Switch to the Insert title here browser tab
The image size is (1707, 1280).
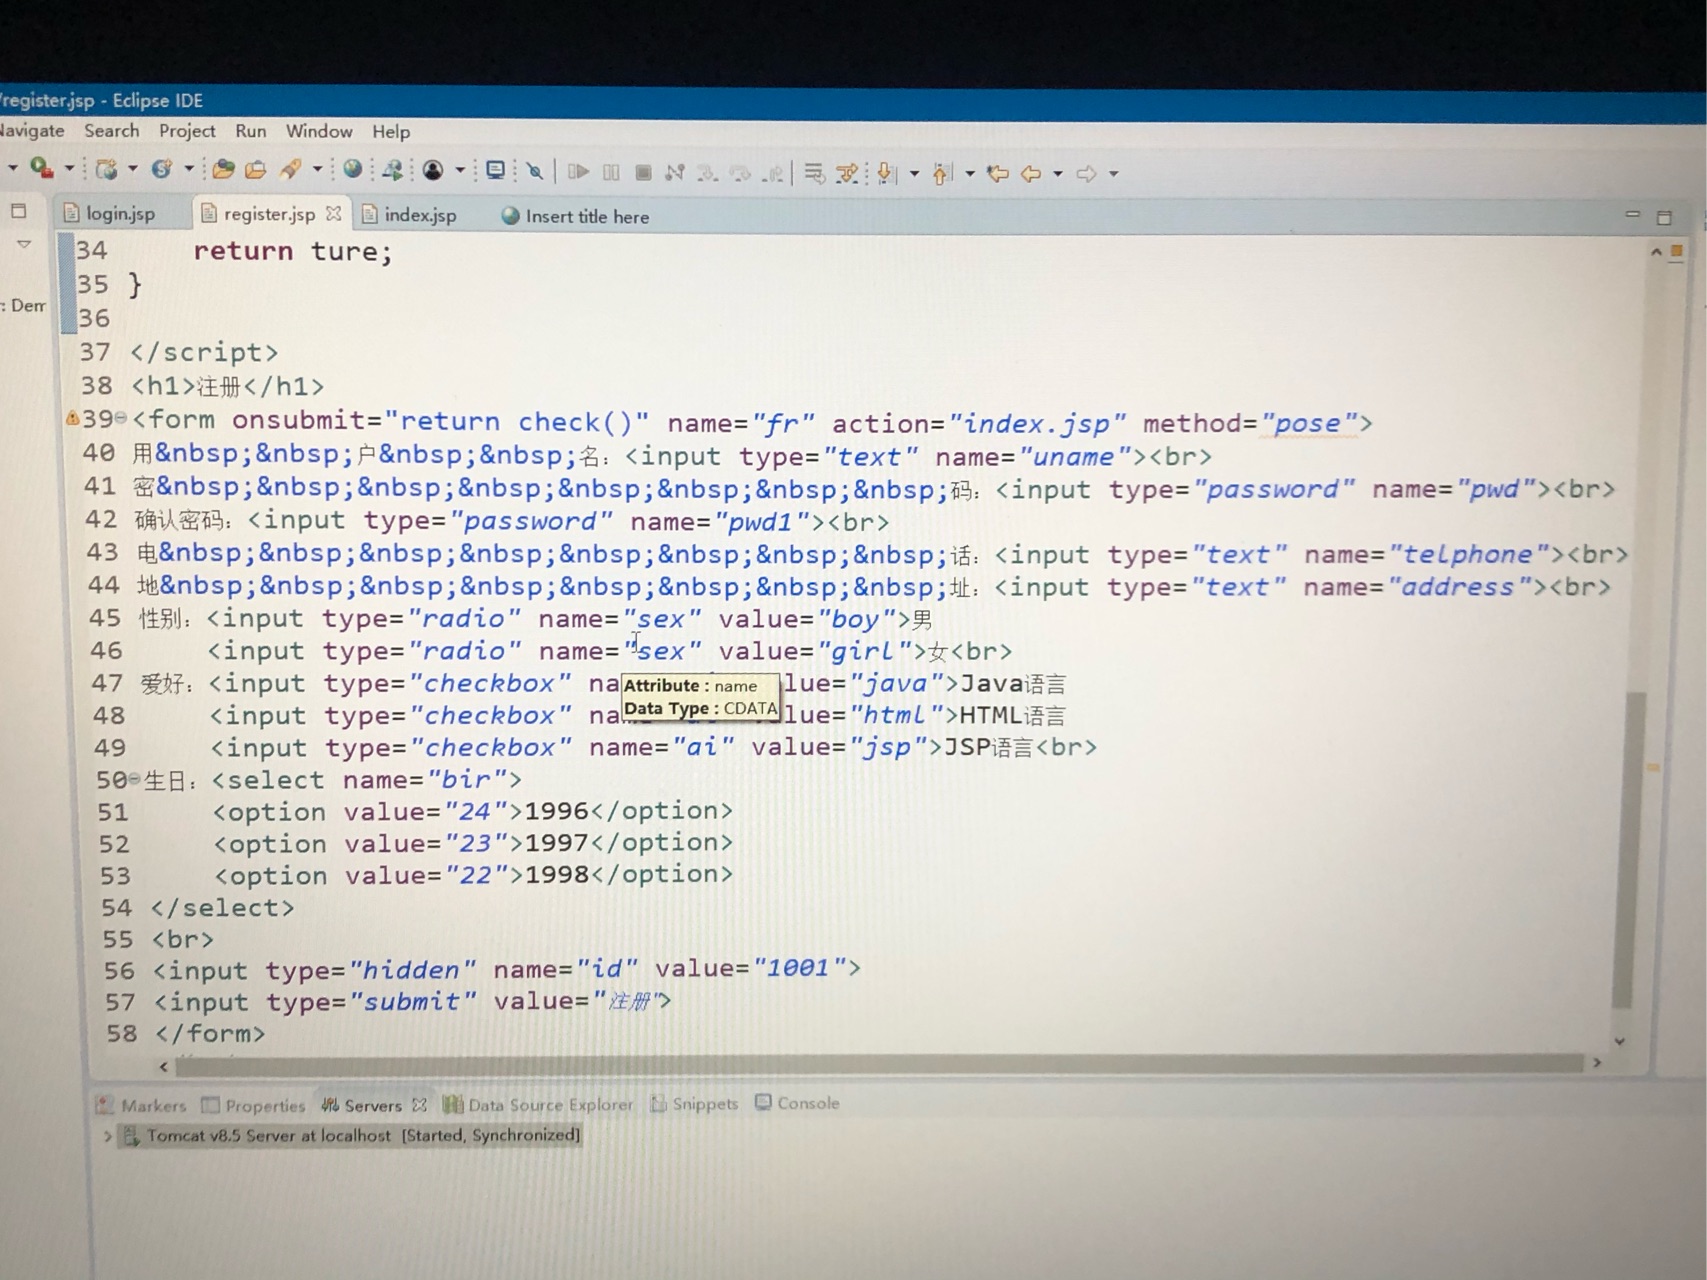pos(576,216)
